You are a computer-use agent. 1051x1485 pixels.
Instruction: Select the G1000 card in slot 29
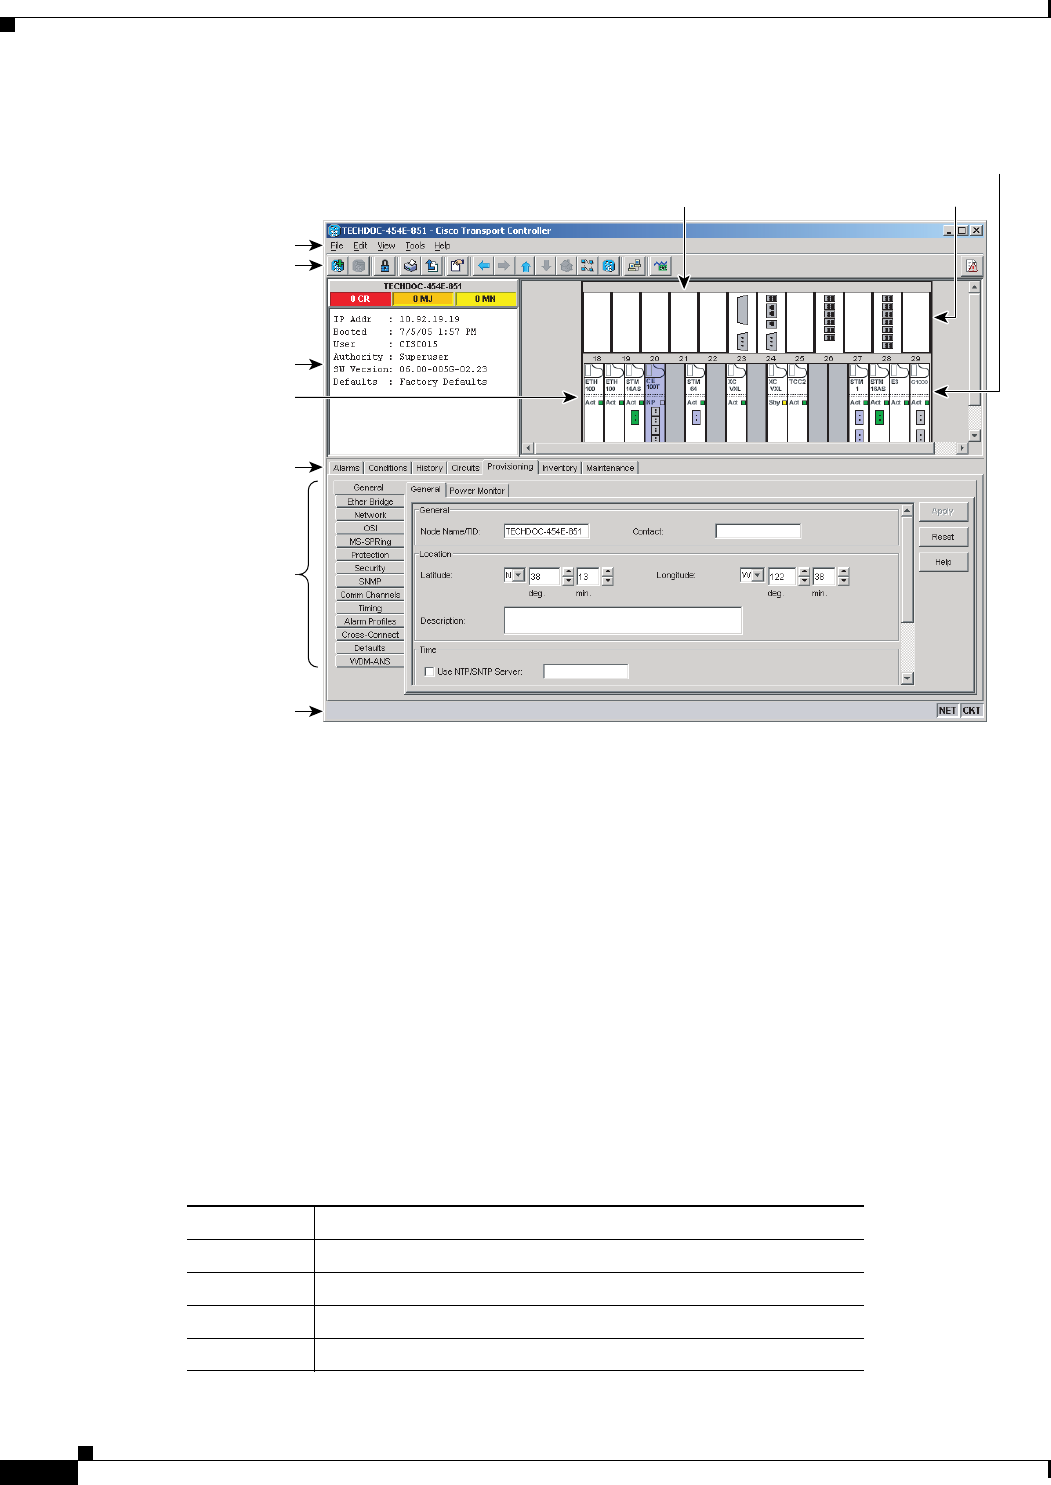tap(920, 403)
